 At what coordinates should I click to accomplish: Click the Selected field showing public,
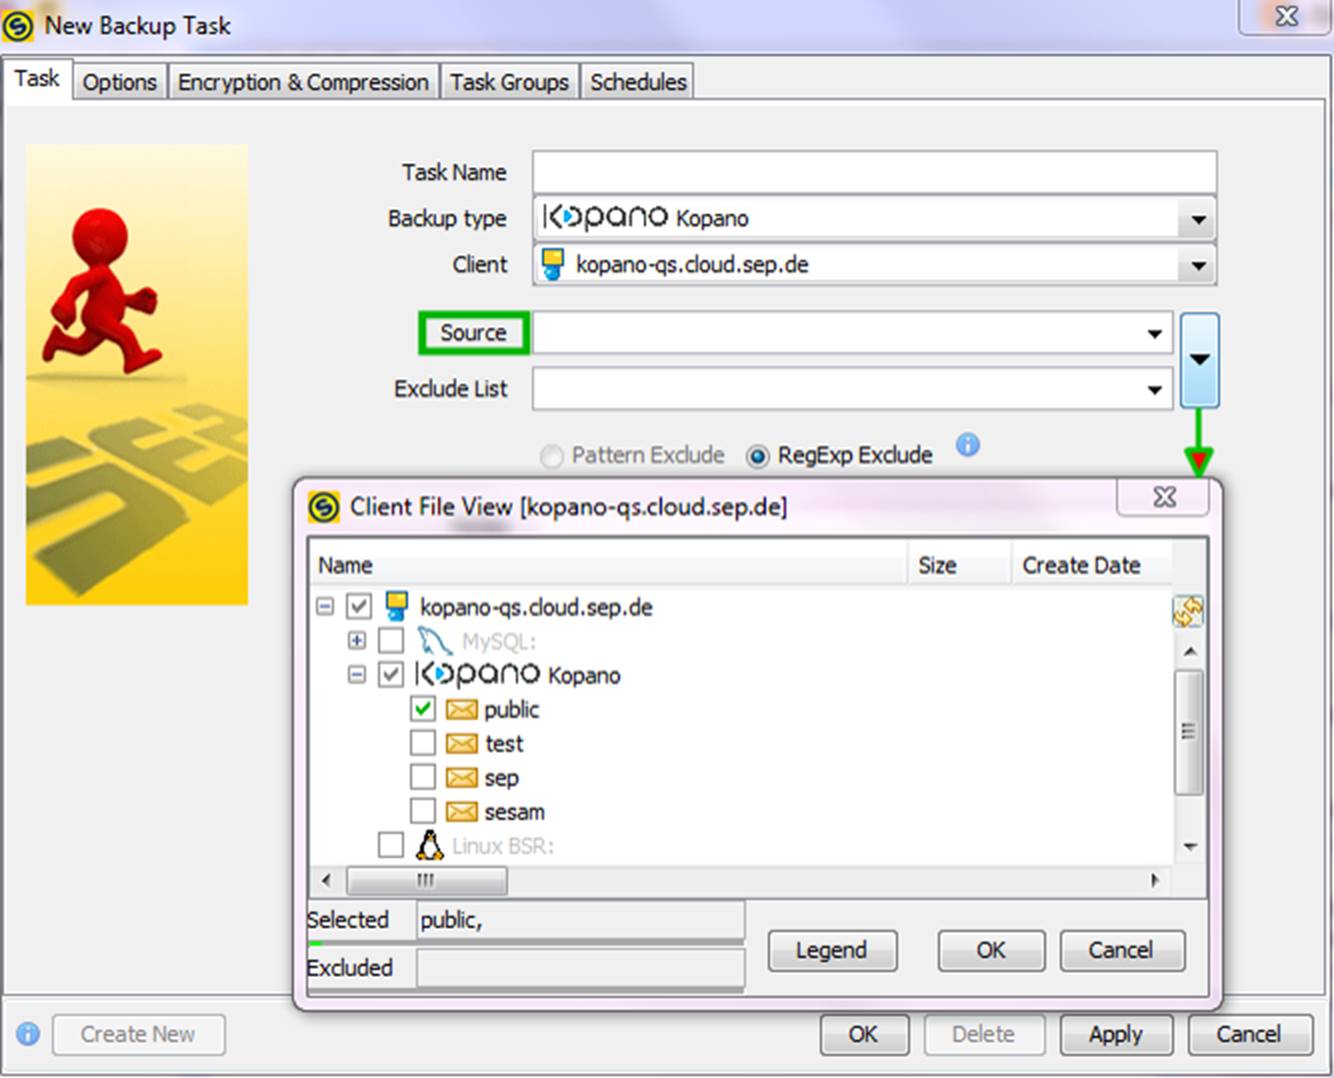pos(580,920)
